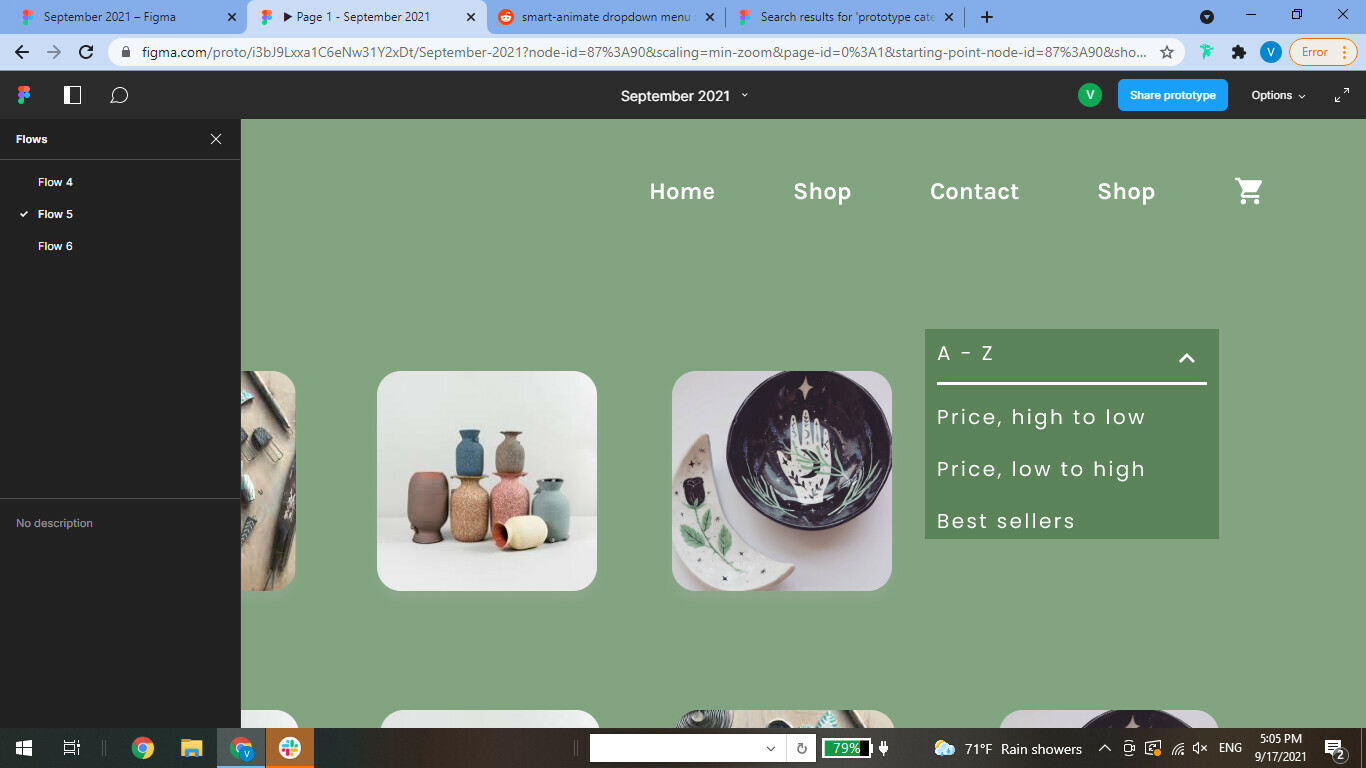Open the Windows Start menu

coord(24,748)
